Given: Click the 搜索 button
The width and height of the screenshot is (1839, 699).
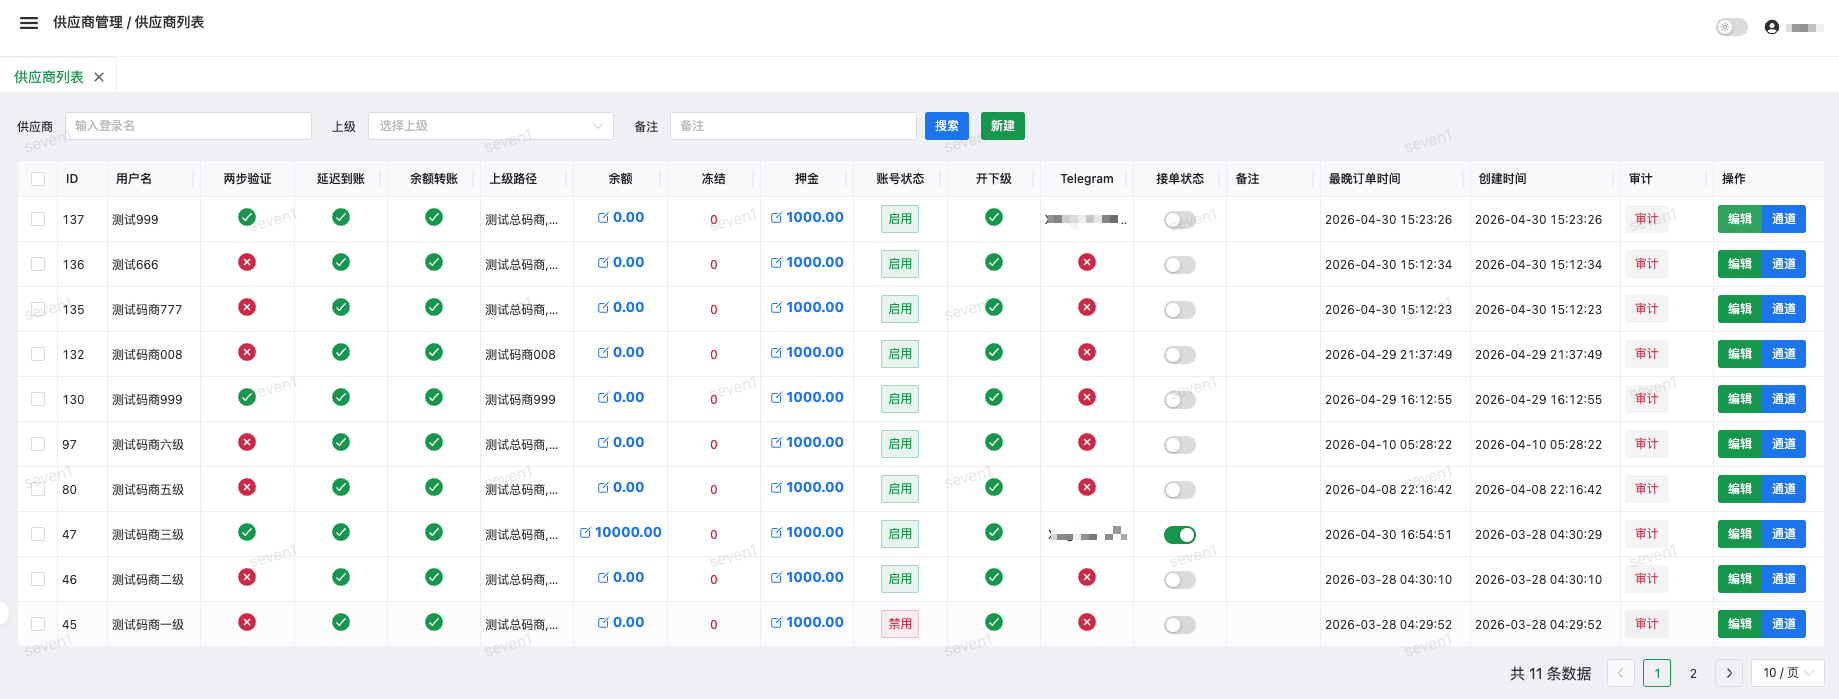Looking at the screenshot, I should [x=947, y=126].
